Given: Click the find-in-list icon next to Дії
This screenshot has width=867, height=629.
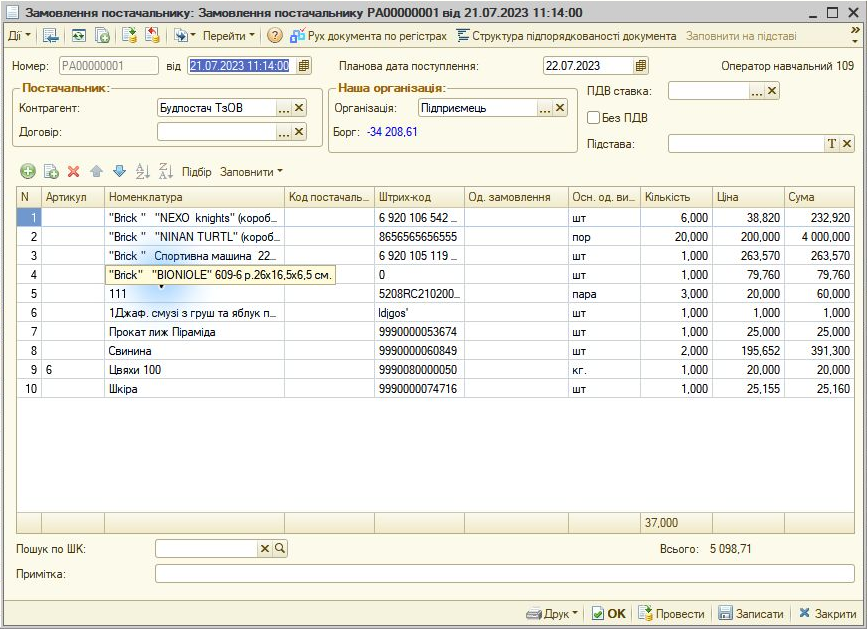Looking at the screenshot, I should click(50, 36).
